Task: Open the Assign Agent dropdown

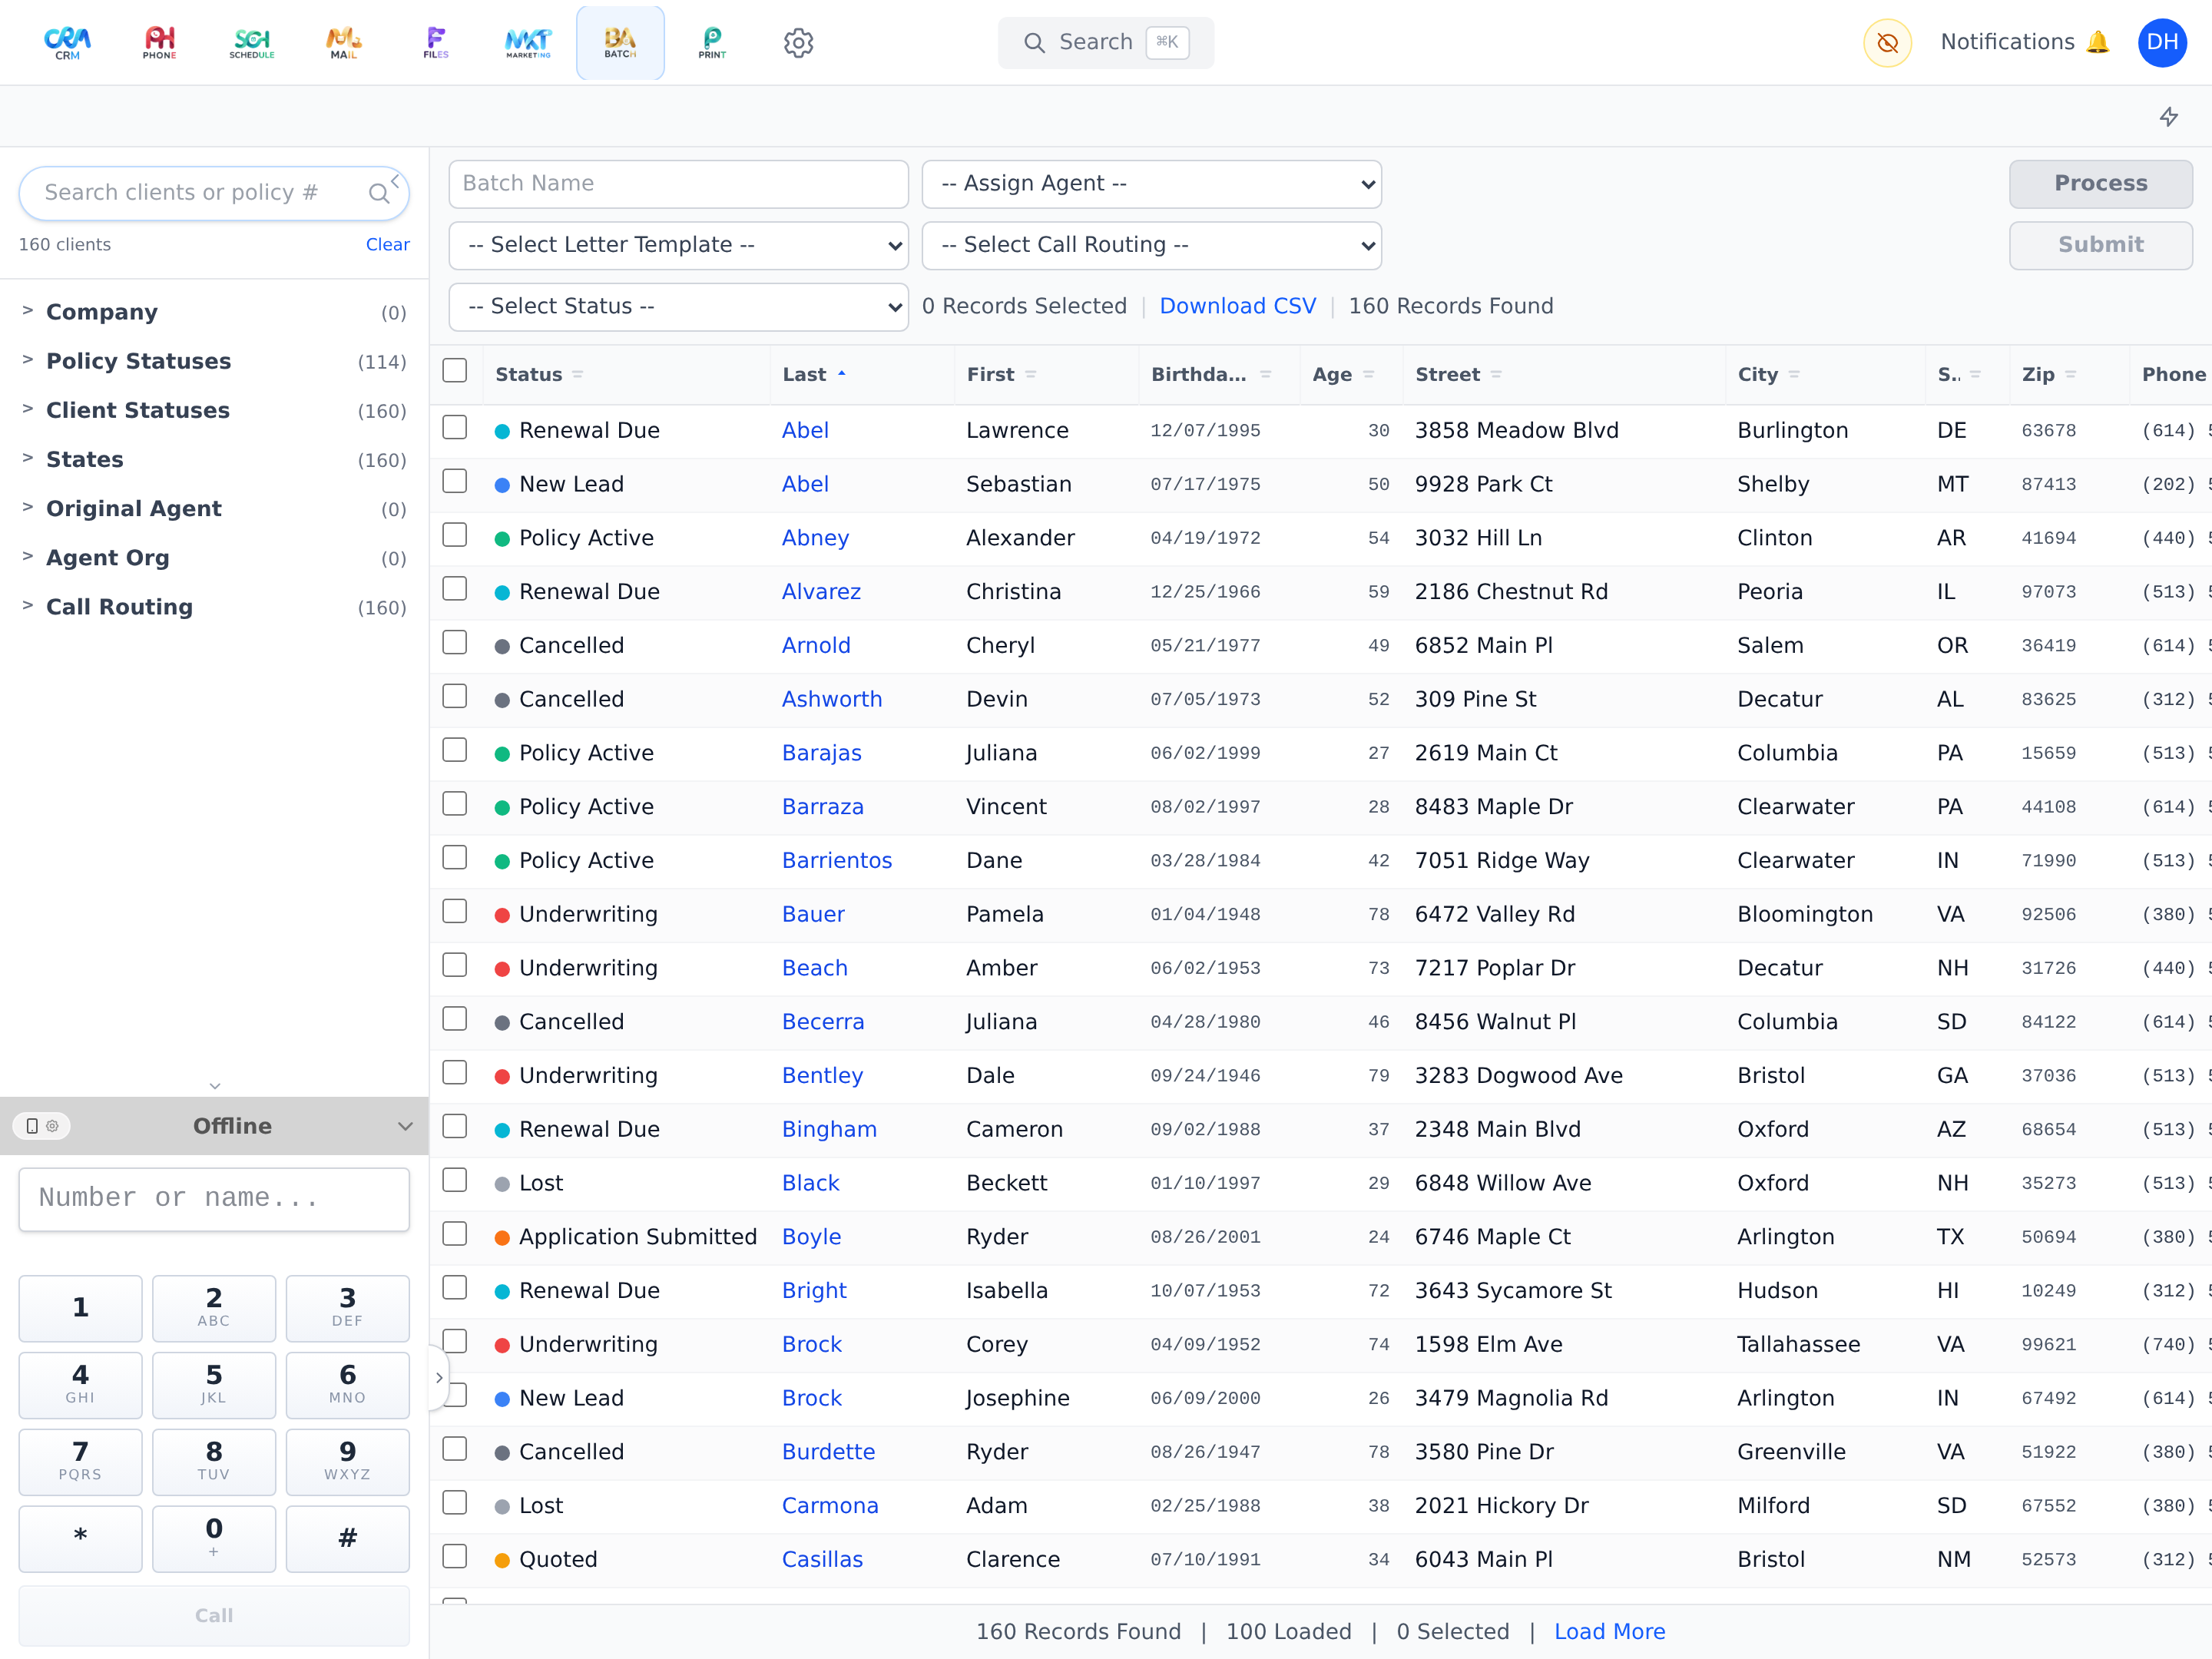Action: click(1151, 184)
